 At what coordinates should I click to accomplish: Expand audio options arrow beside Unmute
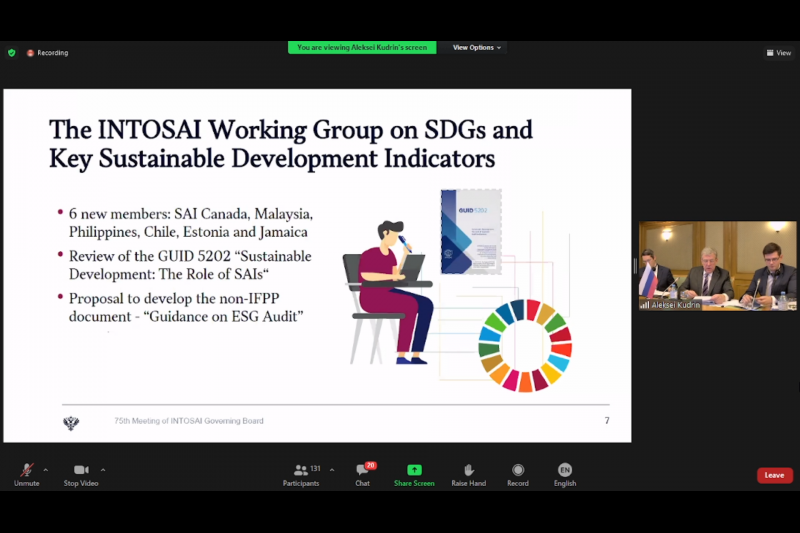[45, 469]
